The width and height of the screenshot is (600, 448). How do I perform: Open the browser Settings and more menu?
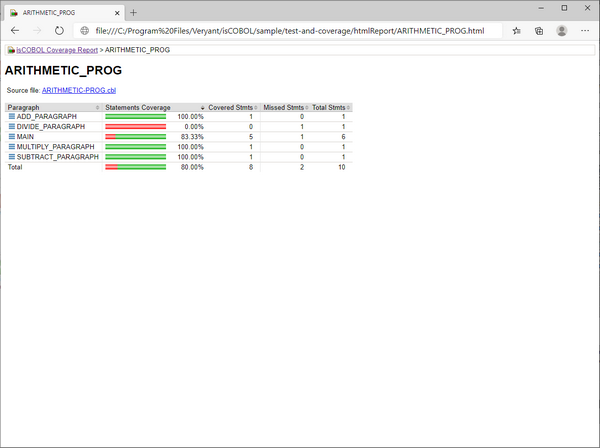click(585, 31)
